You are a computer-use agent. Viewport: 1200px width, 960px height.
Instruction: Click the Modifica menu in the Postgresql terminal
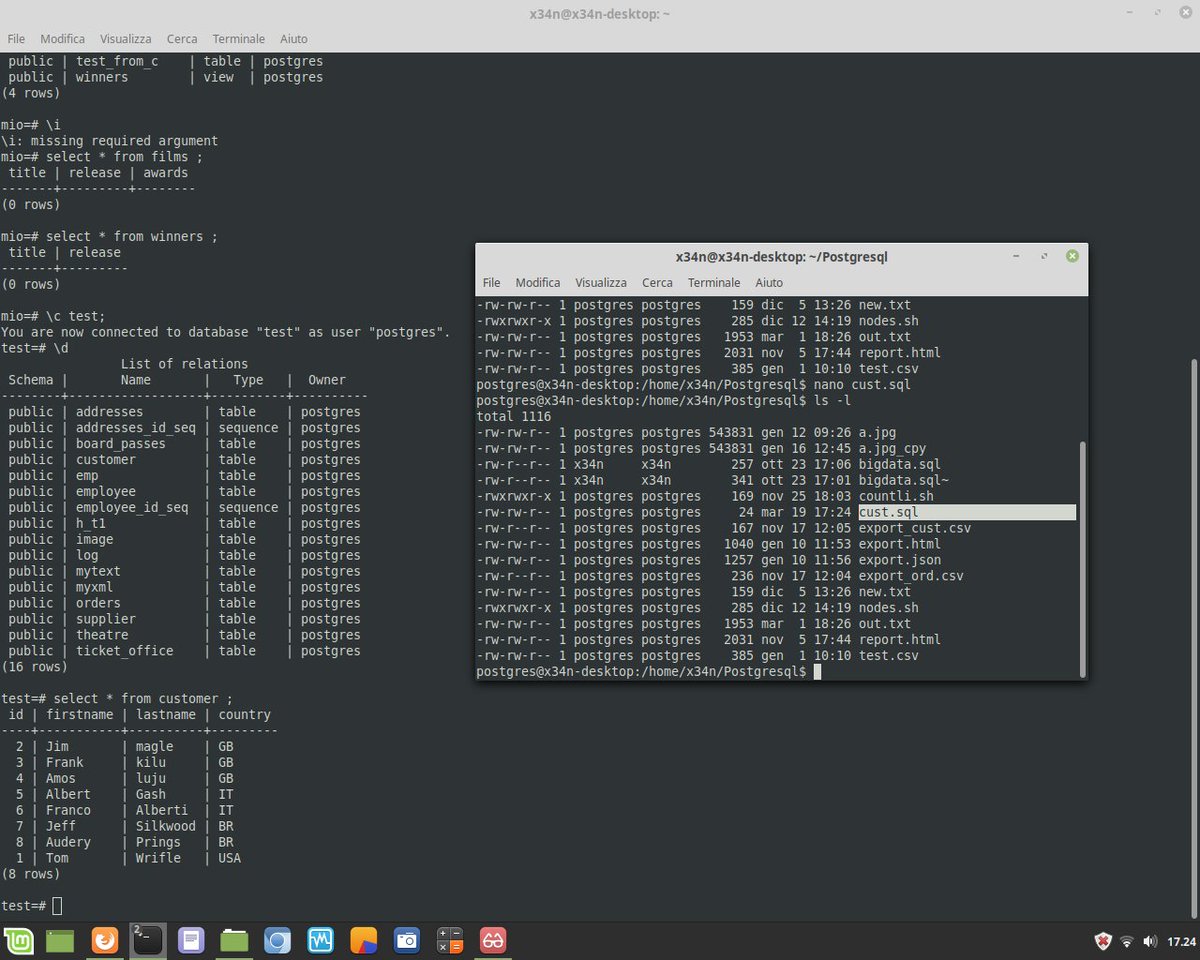[x=537, y=282]
